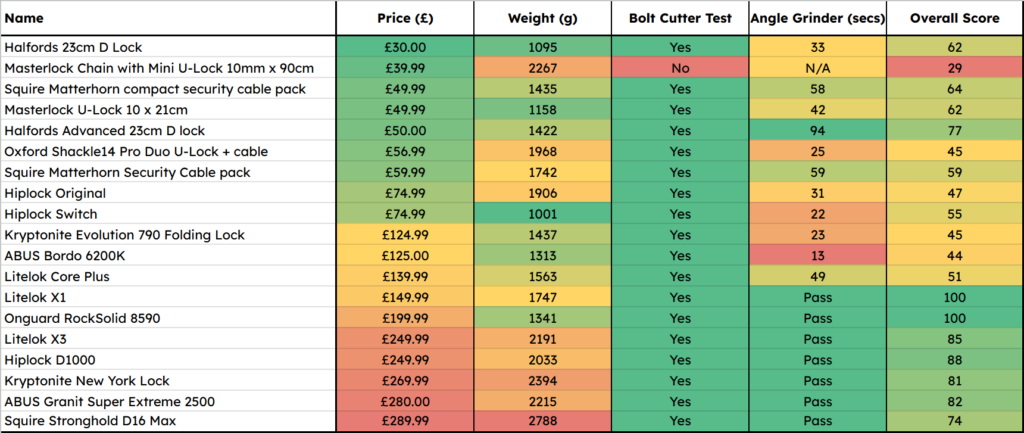The height and width of the screenshot is (433, 1024).
Task: Select Litelok X1 overall score of 100
Action: [x=954, y=297]
